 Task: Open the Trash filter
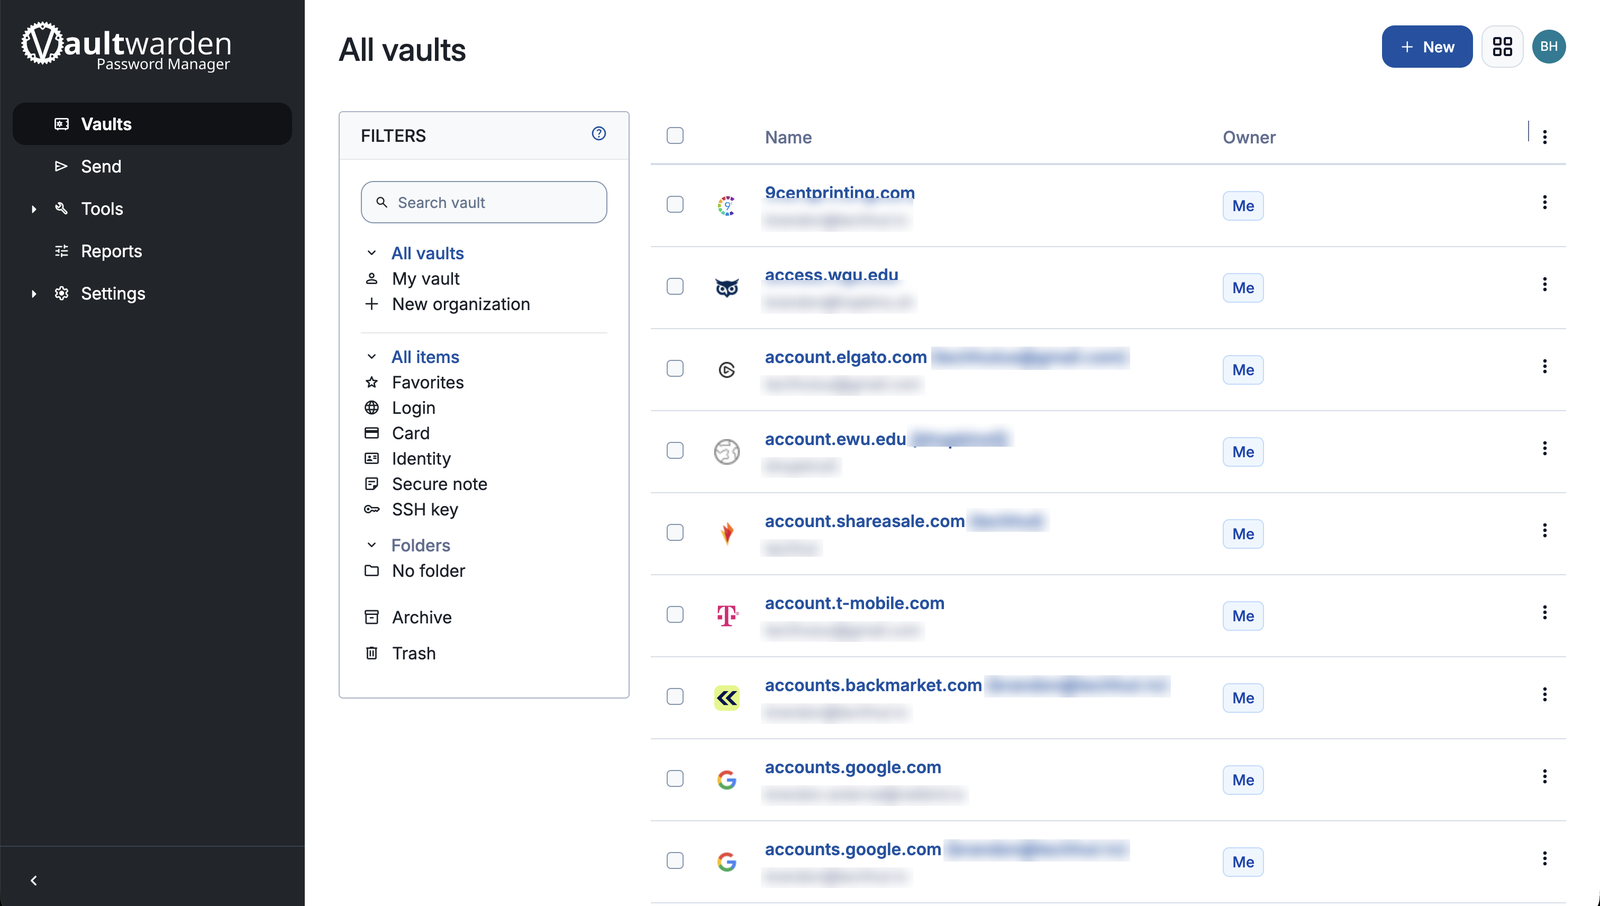coord(414,654)
